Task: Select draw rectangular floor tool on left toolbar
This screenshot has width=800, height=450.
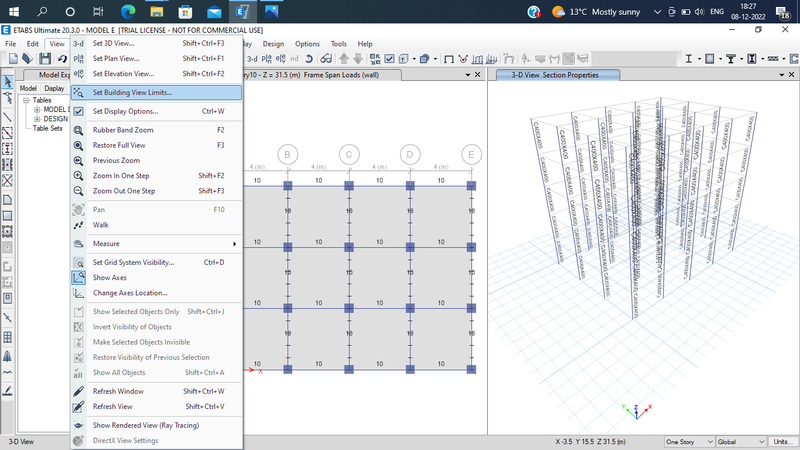Action: pos(8,216)
